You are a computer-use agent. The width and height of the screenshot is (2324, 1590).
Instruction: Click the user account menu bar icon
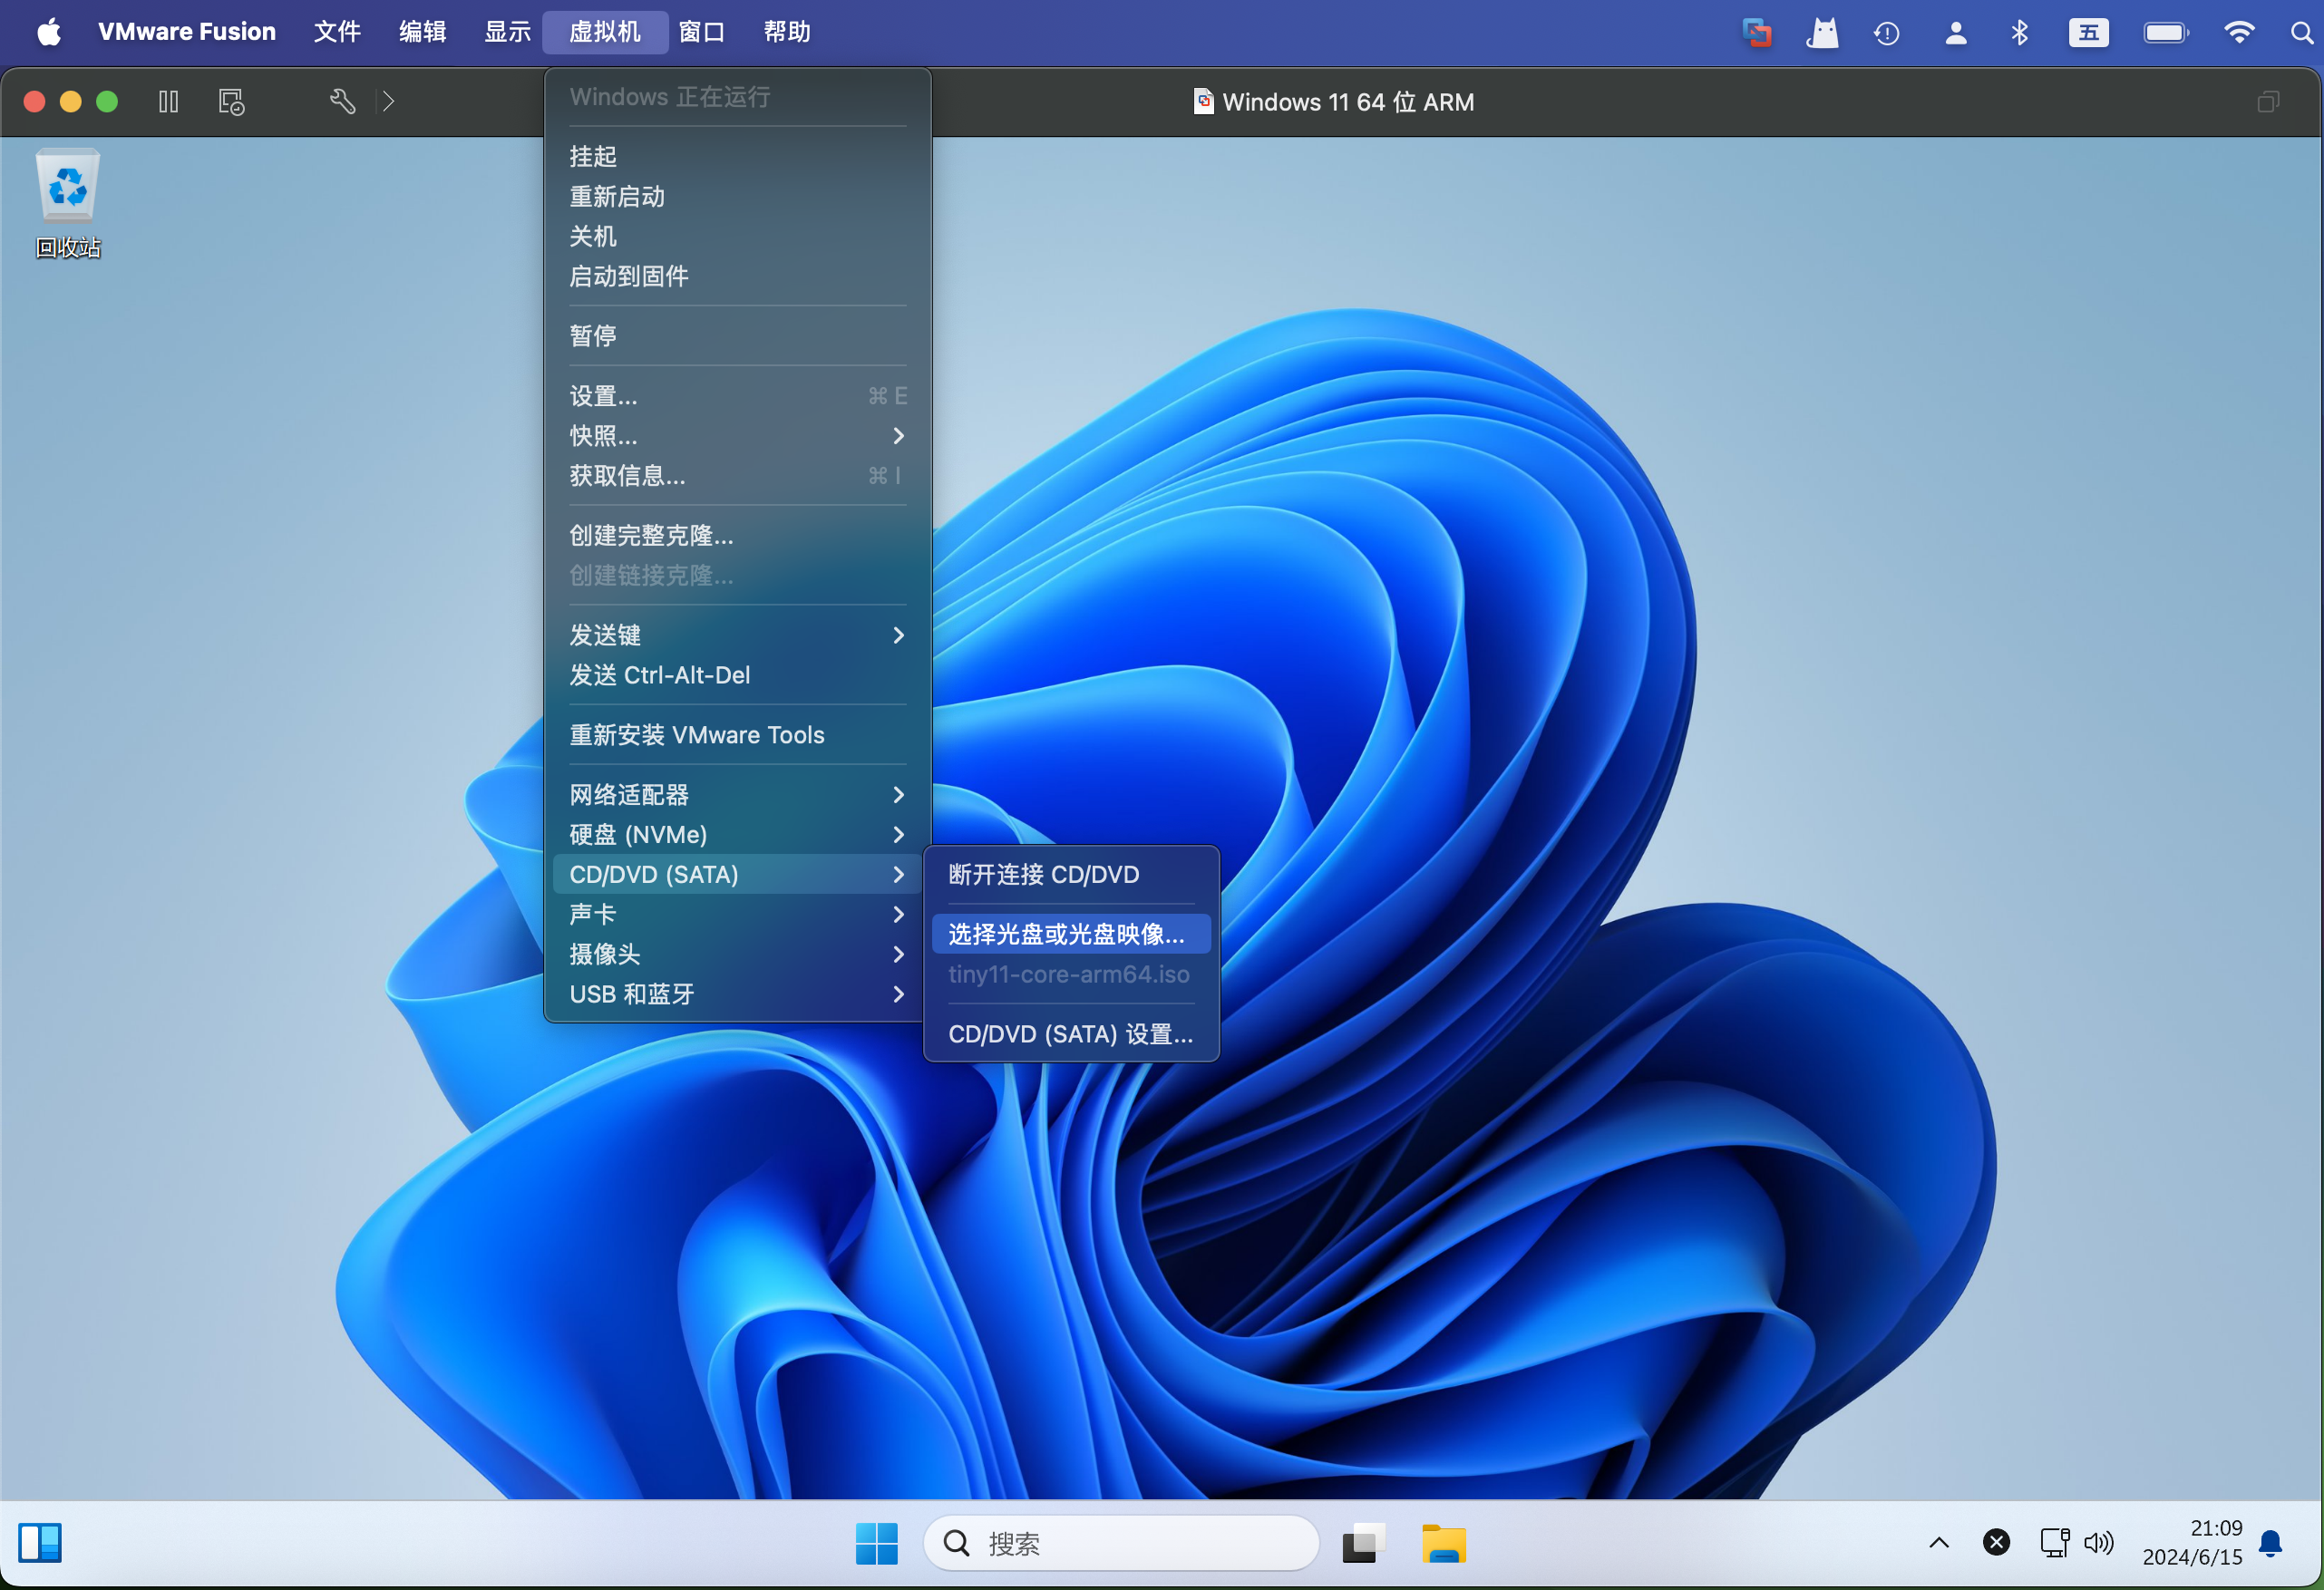pyautogui.click(x=1956, y=33)
